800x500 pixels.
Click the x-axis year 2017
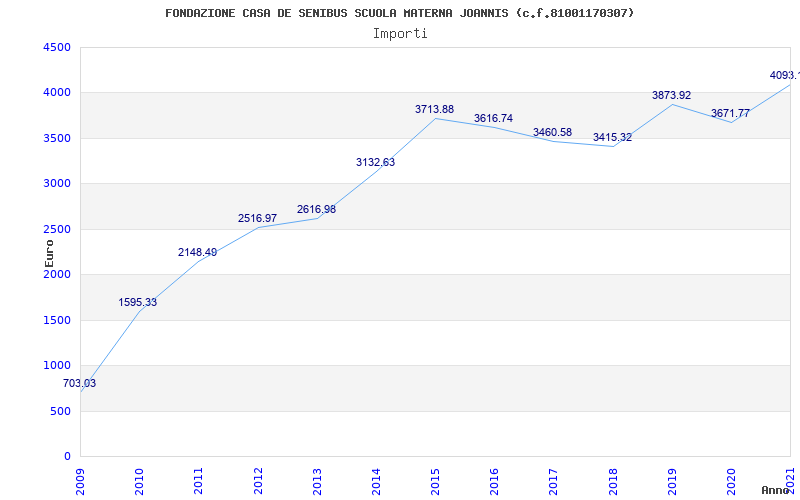coord(554,482)
